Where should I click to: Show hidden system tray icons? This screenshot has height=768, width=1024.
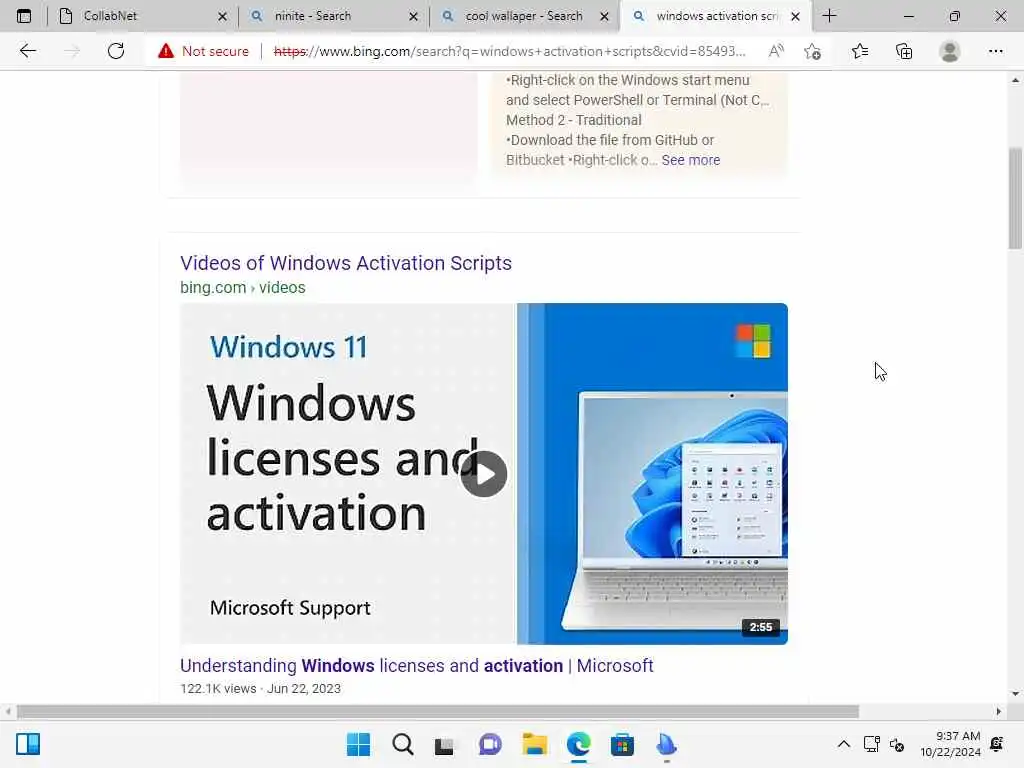844,744
